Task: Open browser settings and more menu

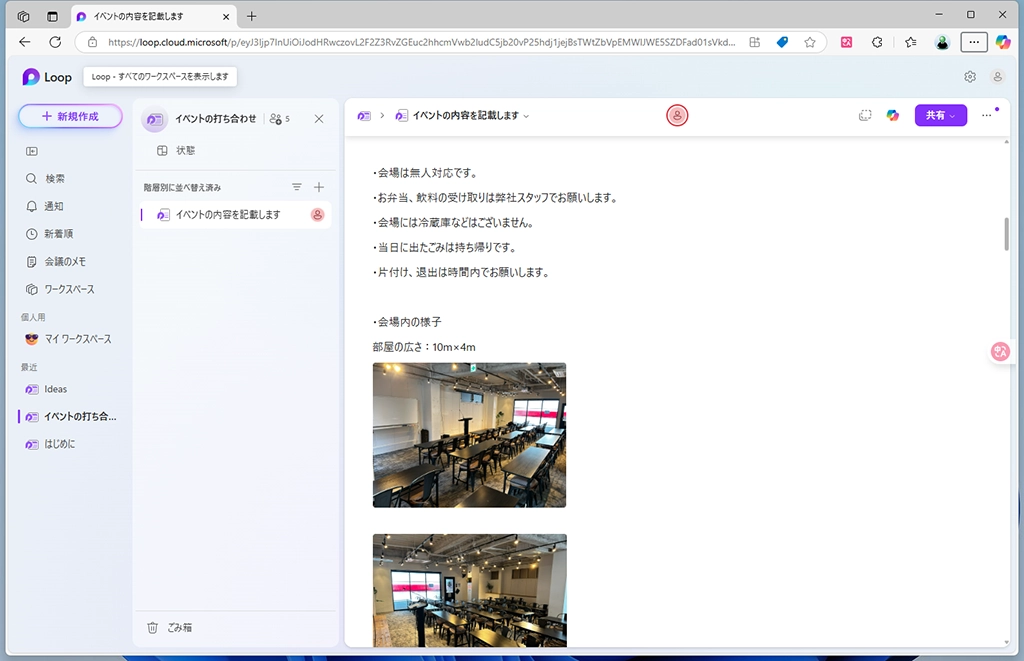Action: 974,42
